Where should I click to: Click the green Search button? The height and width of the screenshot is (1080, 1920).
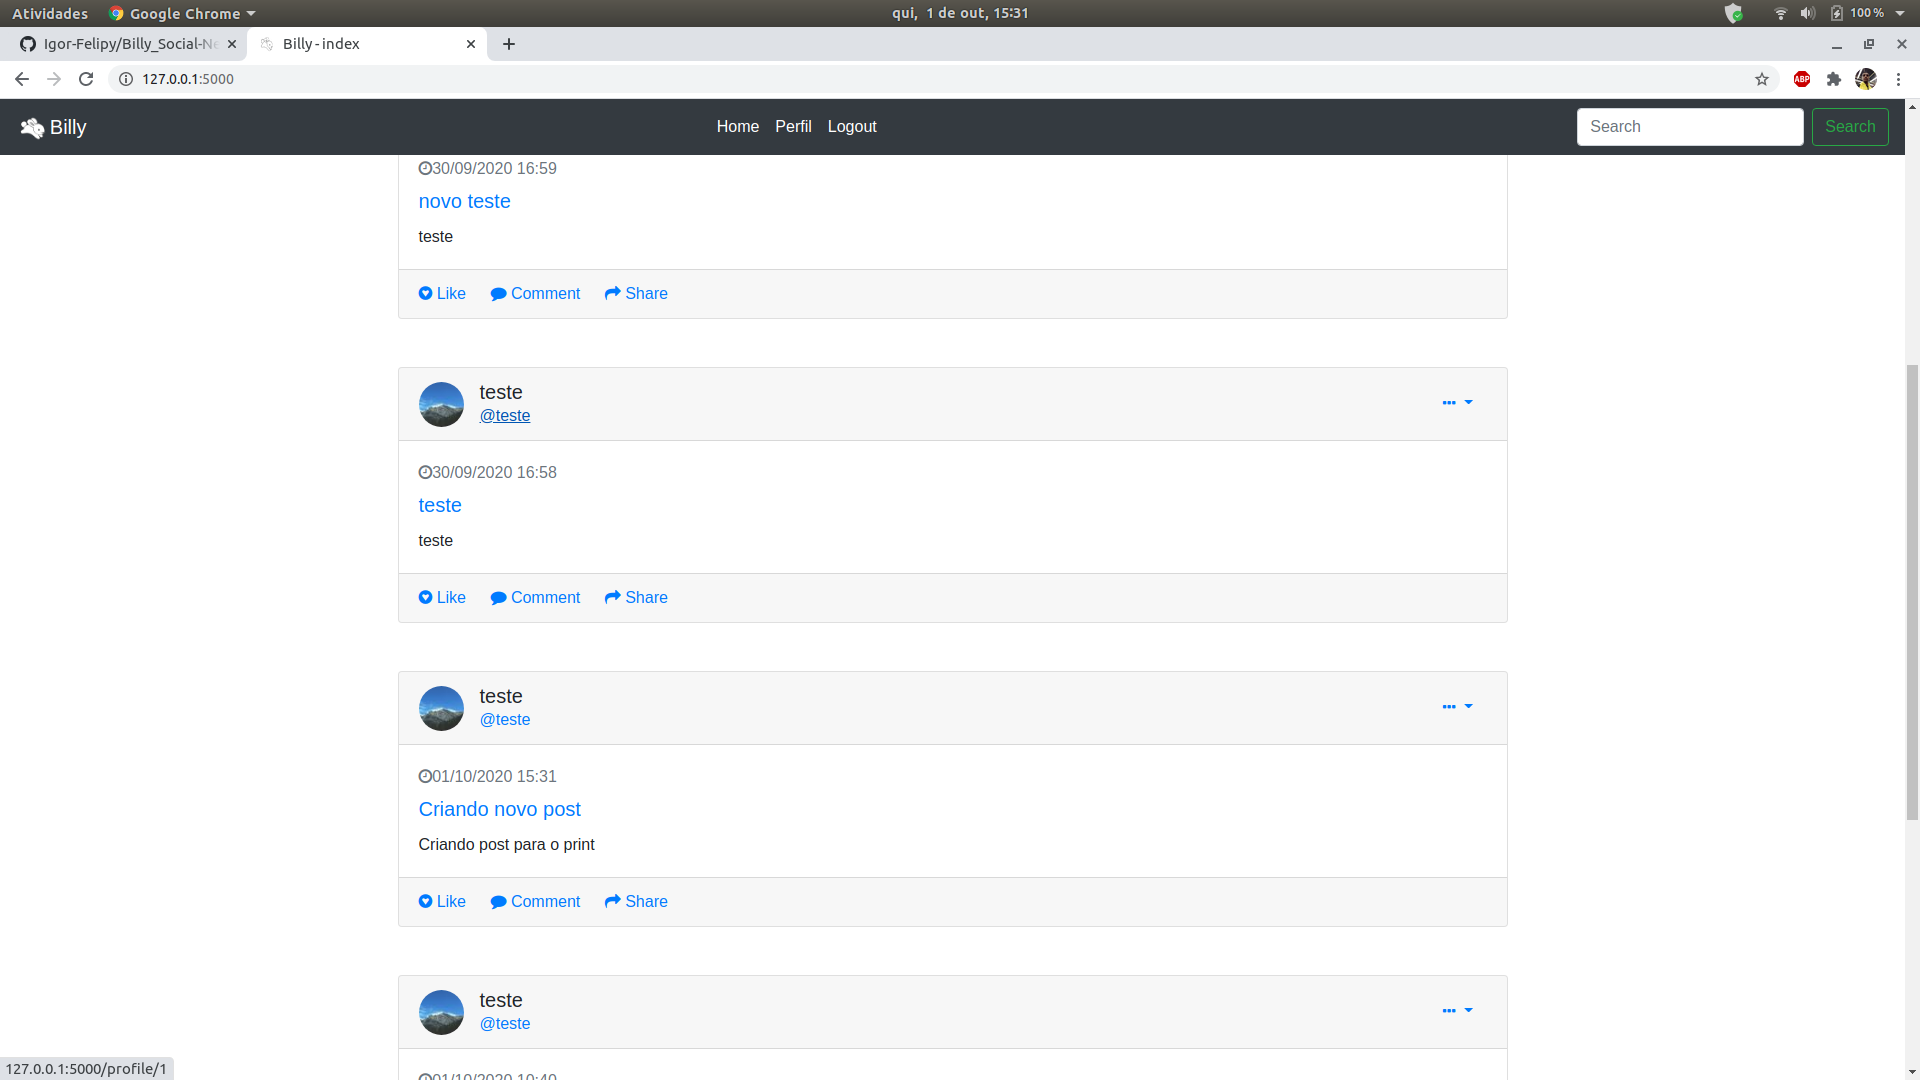[x=1850, y=127]
